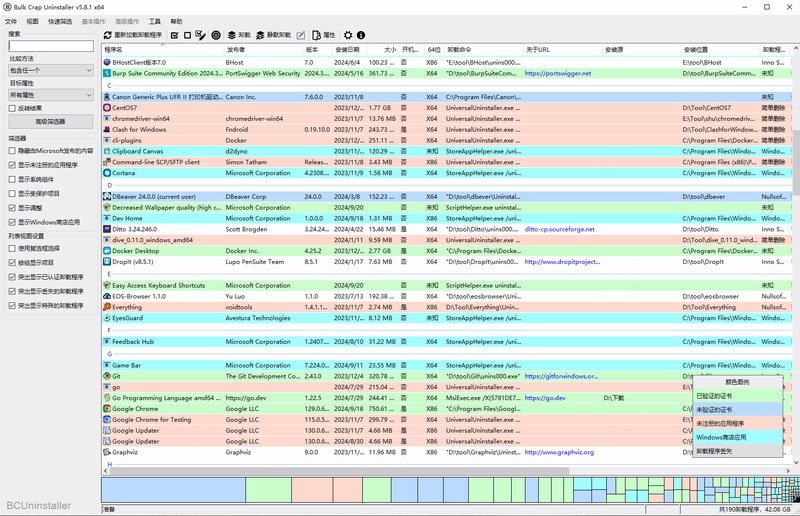Uncheck the 显示Windows商店应用 checkbox
Image resolution: width=800 pixels, height=516 pixels.
pyautogui.click(x=11, y=221)
